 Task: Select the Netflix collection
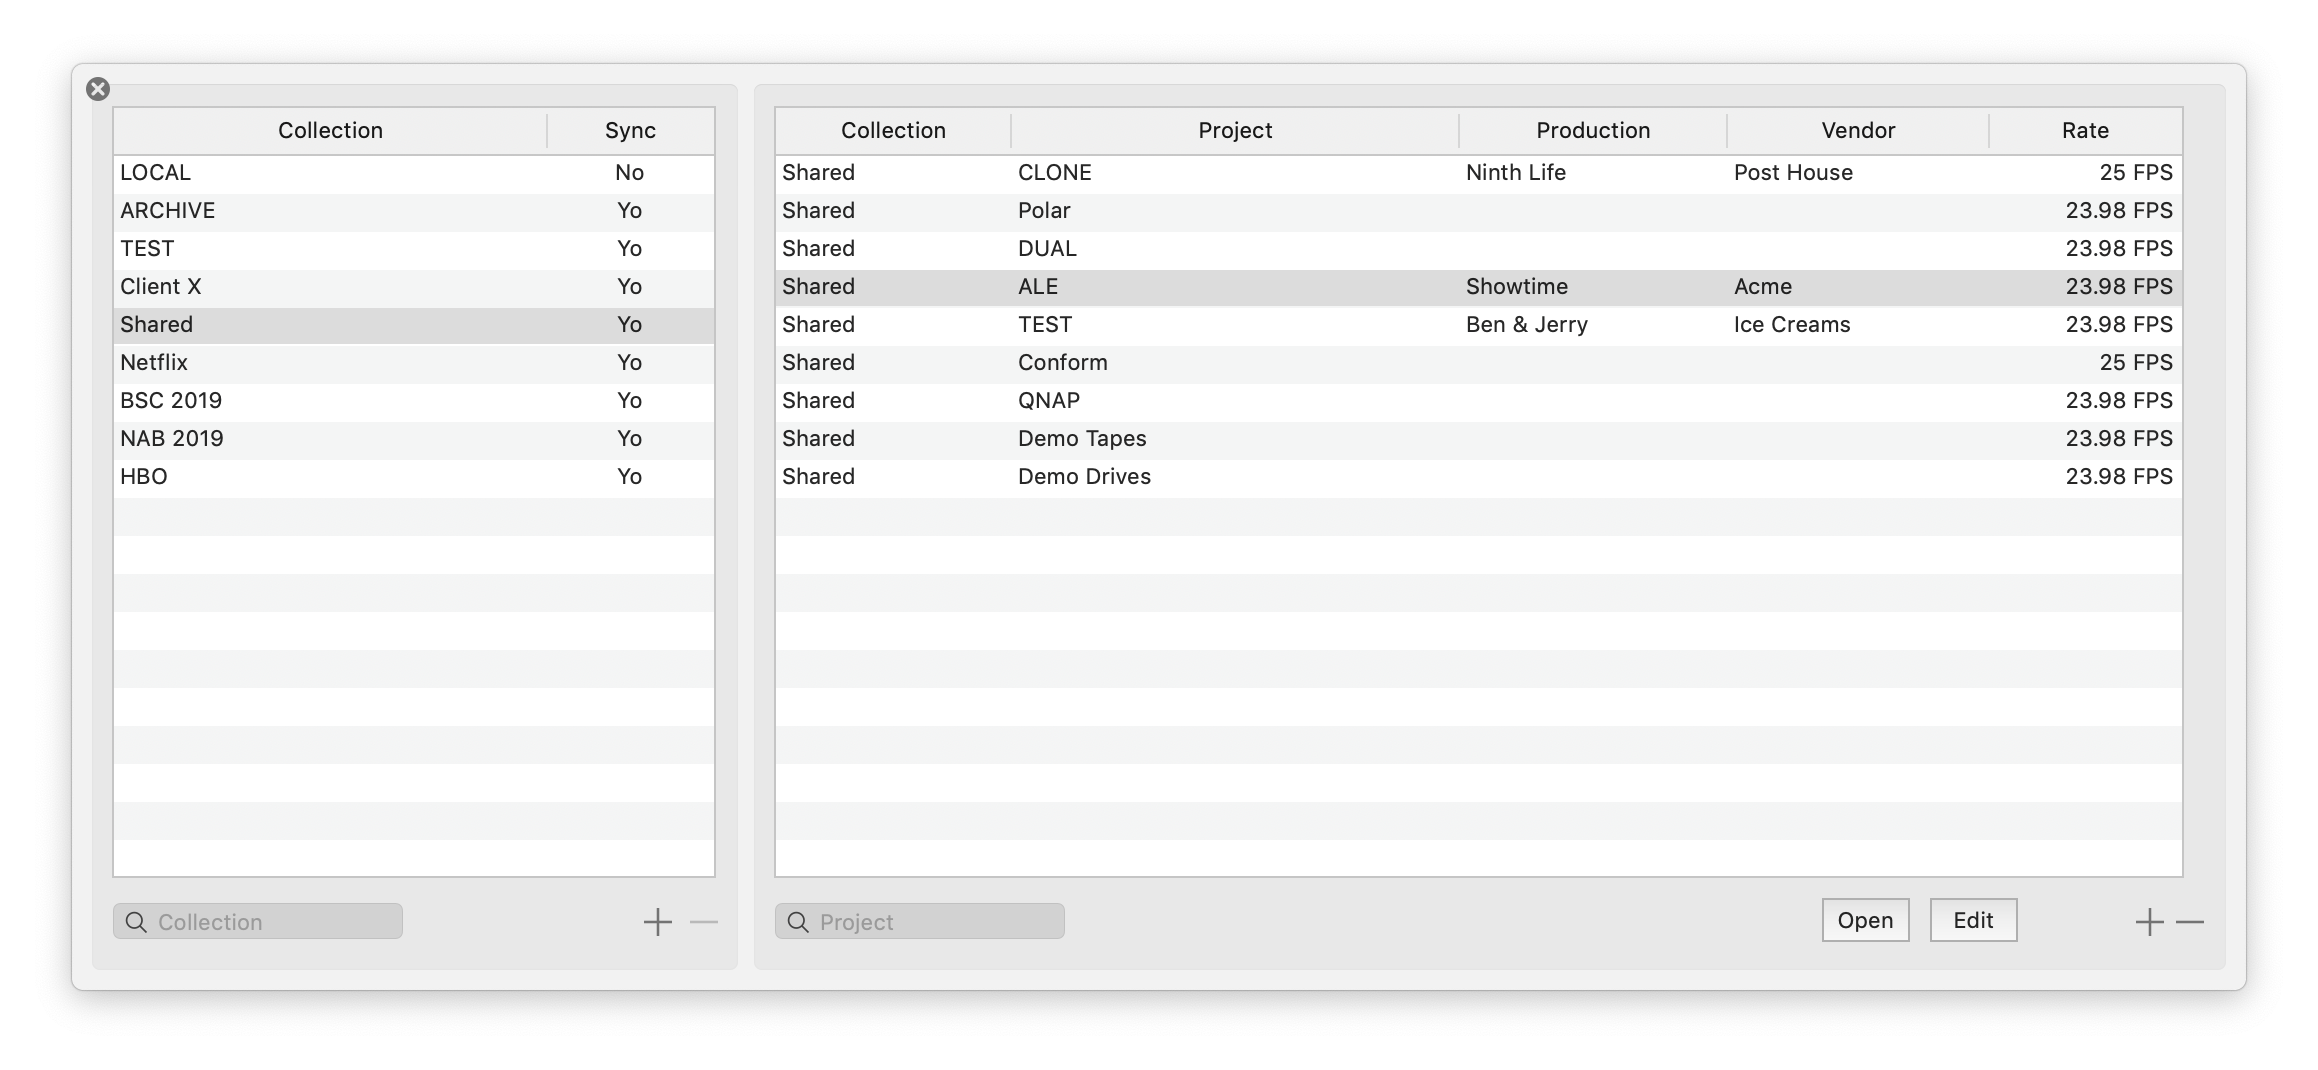click(414, 363)
